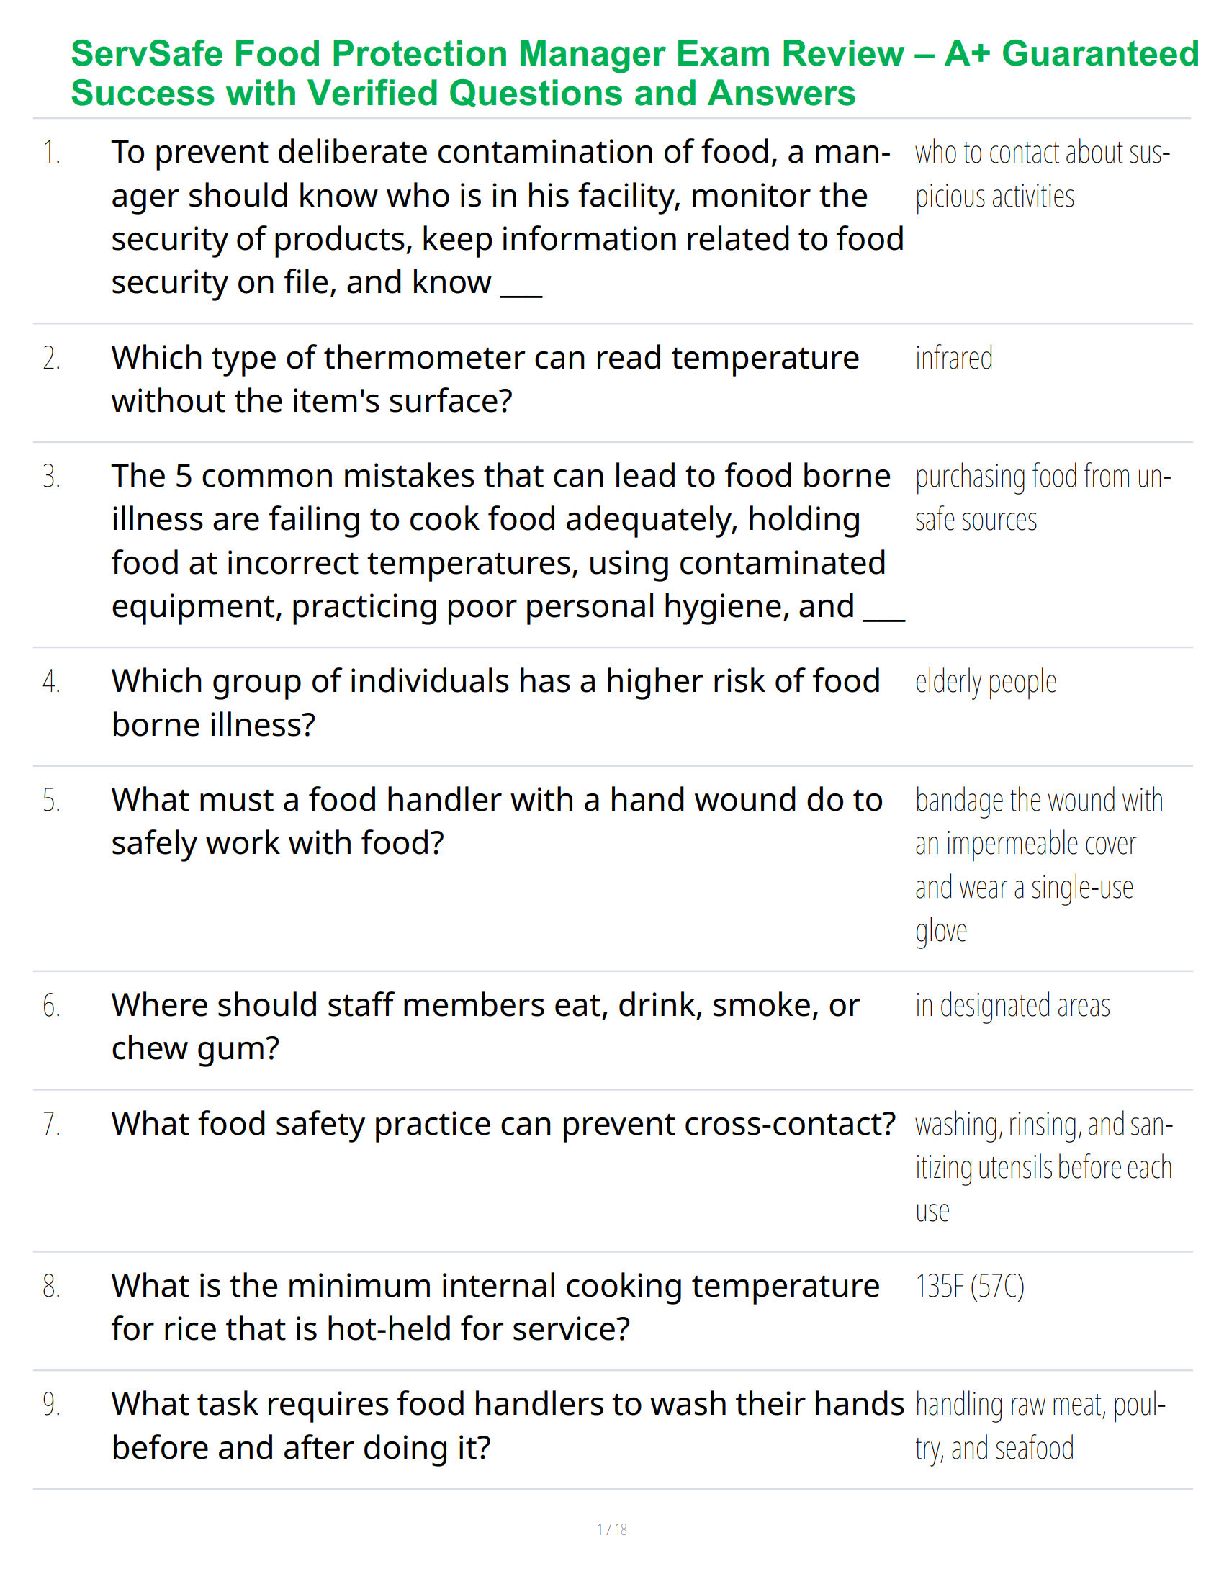Click question about eating, drinking, smoking

485,1026
